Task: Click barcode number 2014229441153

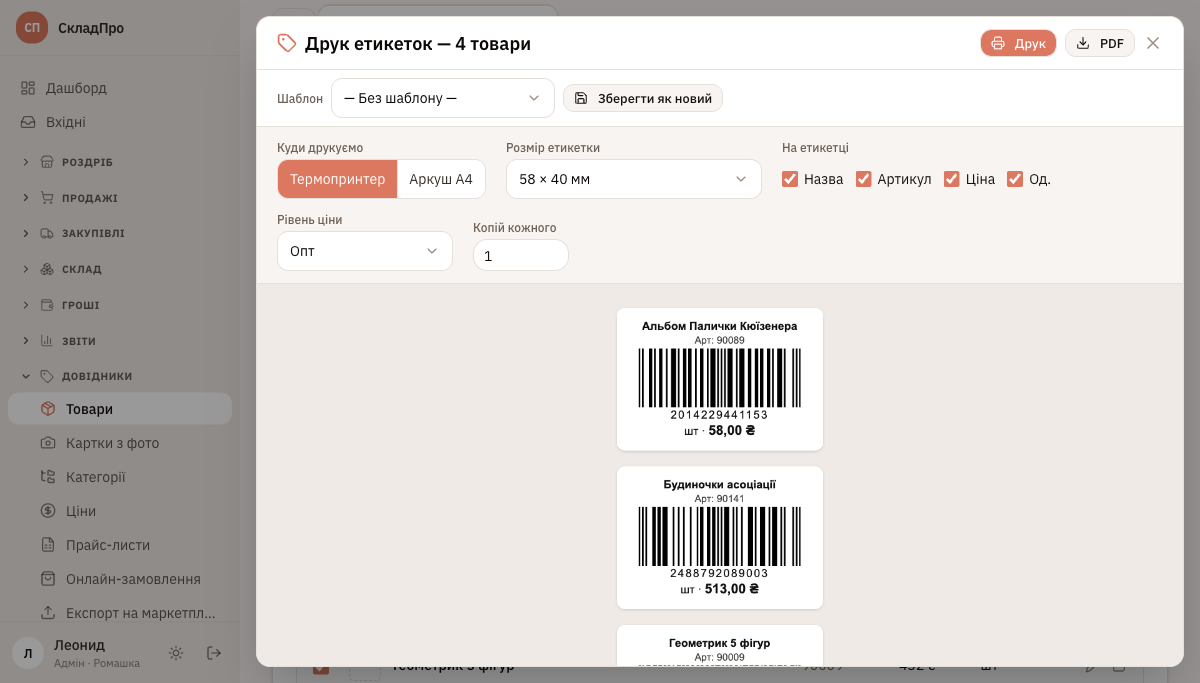Action: pos(720,415)
